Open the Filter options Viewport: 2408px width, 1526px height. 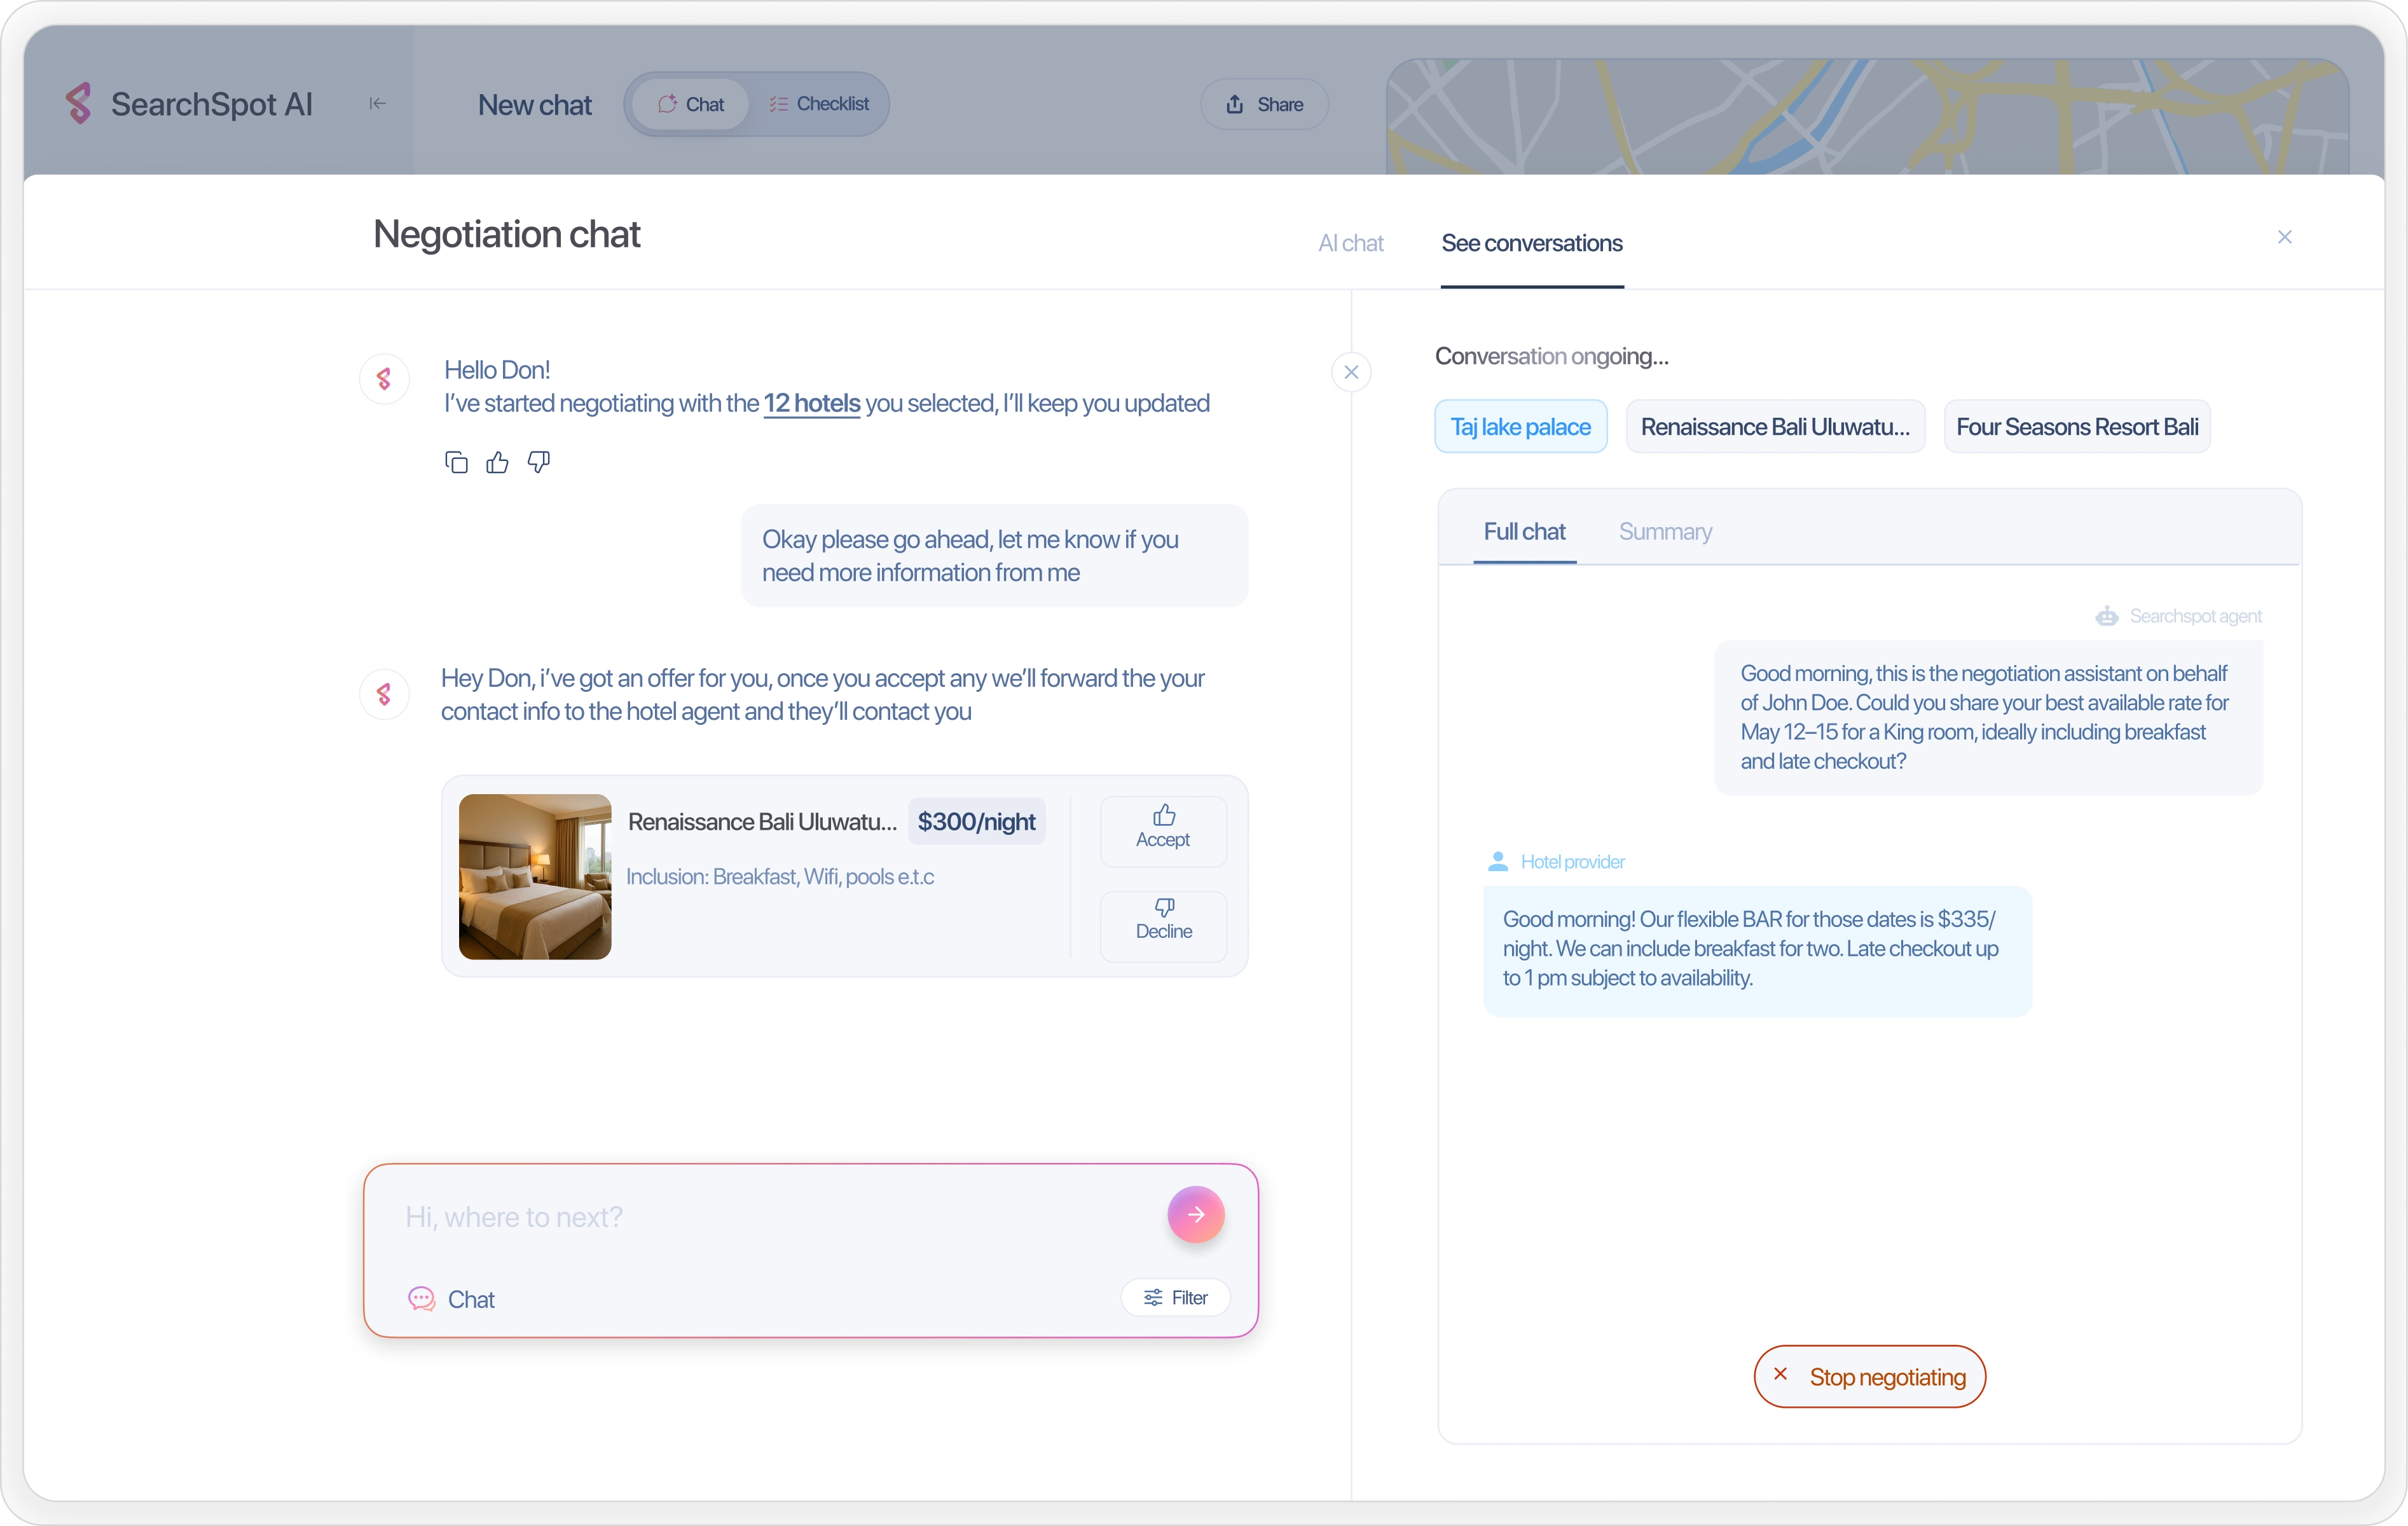click(1175, 1297)
